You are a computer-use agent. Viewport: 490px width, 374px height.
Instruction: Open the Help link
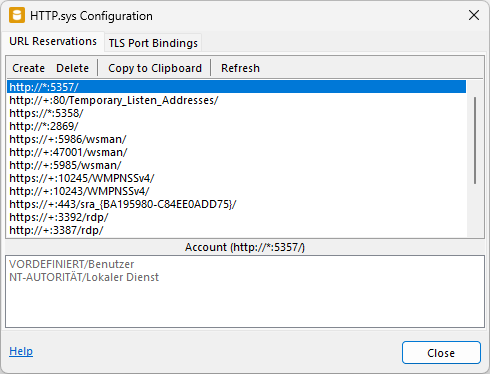21,351
